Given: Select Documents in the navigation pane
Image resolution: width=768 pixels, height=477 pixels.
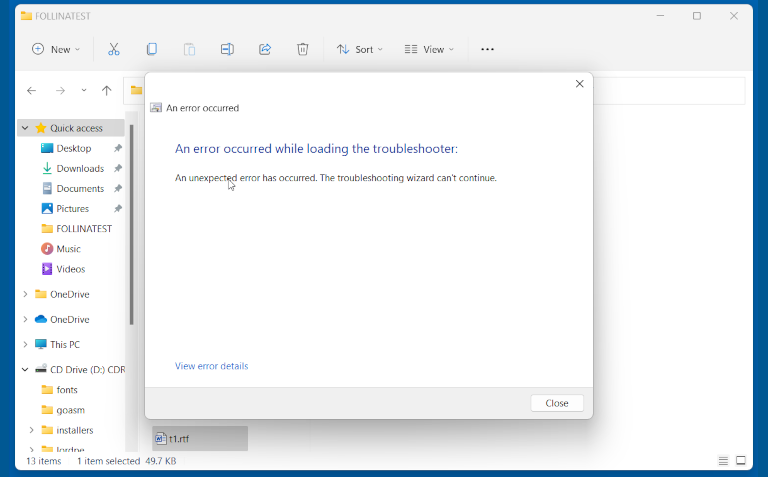Looking at the screenshot, I should click(x=80, y=188).
